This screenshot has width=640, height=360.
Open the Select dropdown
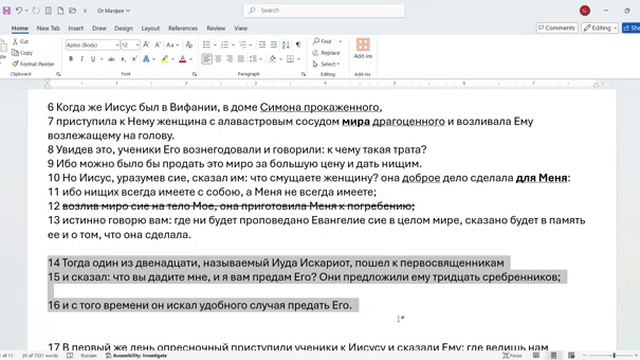click(x=326, y=64)
